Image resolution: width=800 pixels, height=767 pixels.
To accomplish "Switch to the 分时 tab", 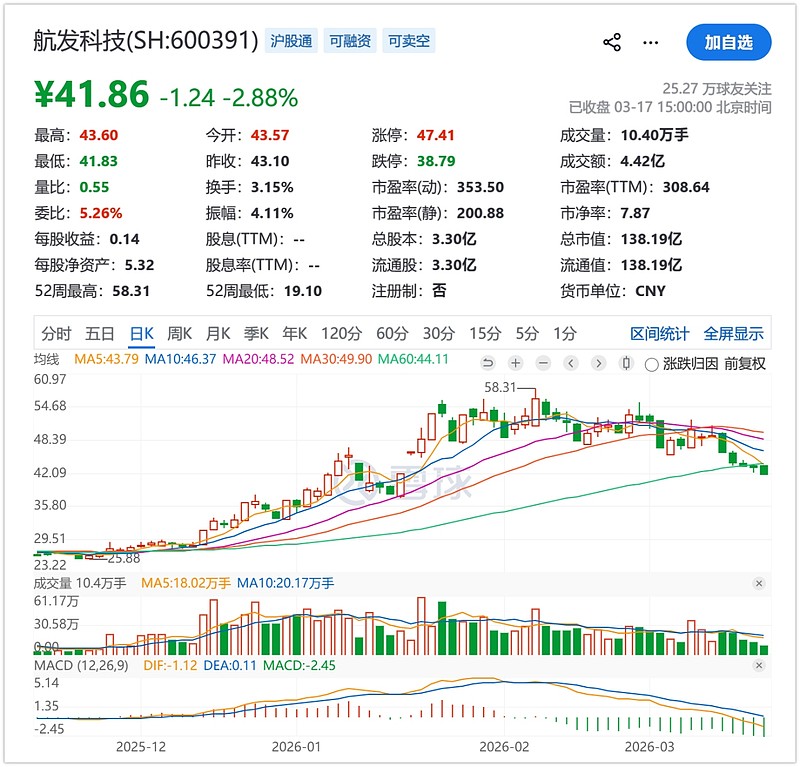I will 56,334.
